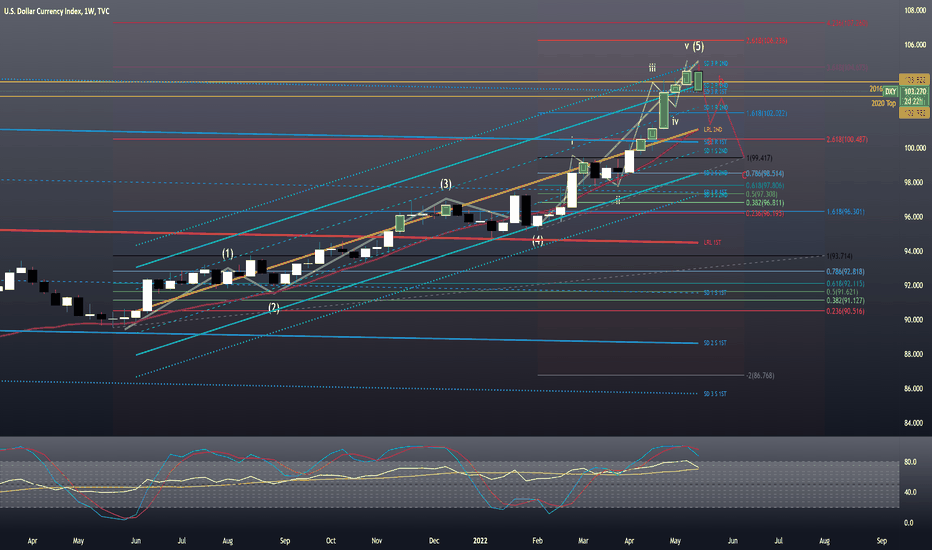
Task: Click the 1.618(102.222) Fibonacci label
Action: [x=767, y=113]
